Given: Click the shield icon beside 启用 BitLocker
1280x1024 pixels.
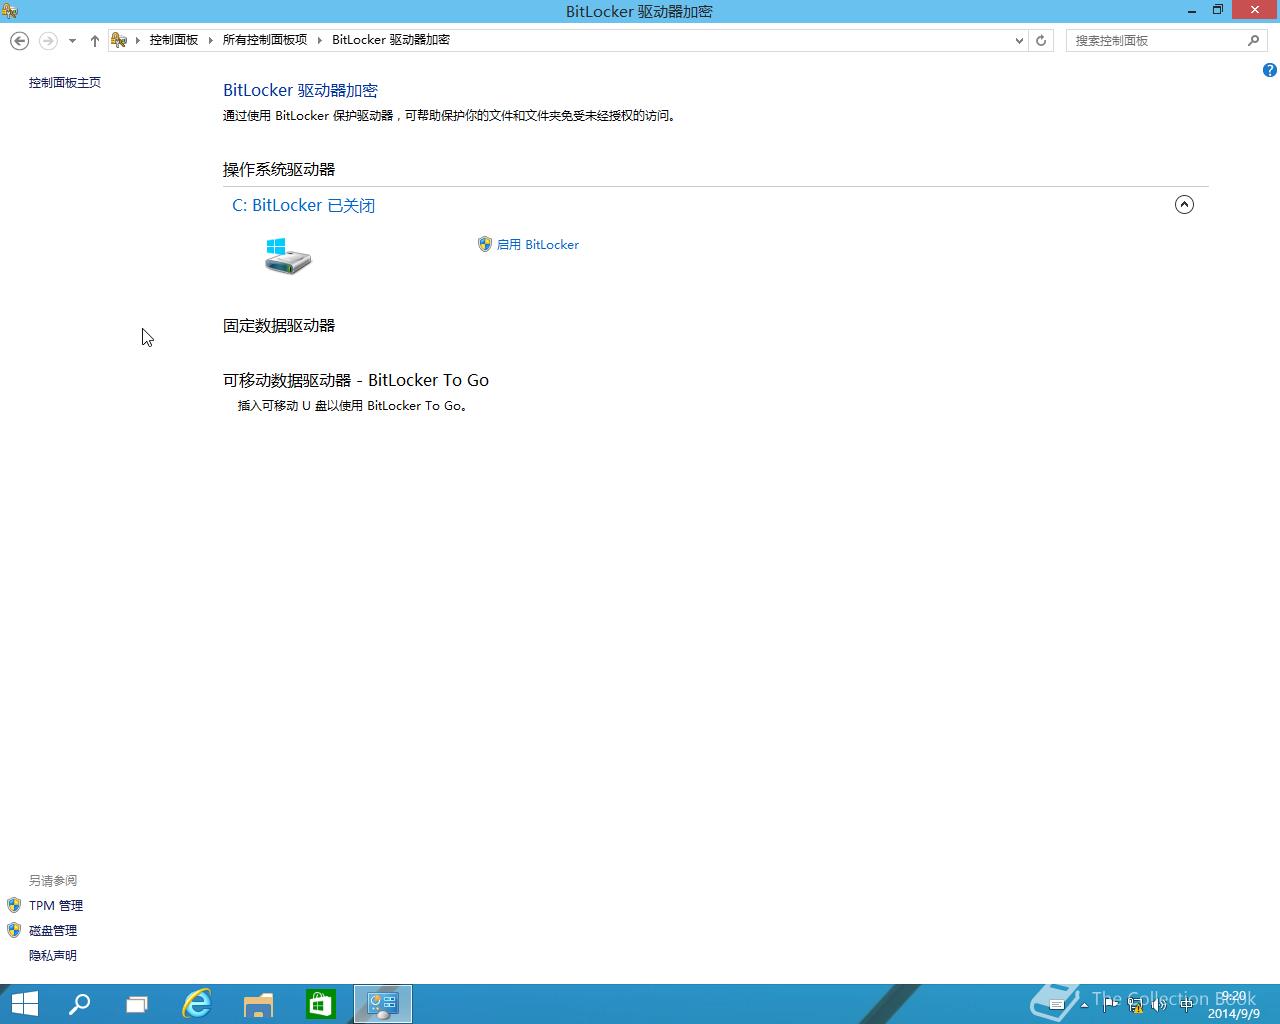Looking at the screenshot, I should point(485,244).
